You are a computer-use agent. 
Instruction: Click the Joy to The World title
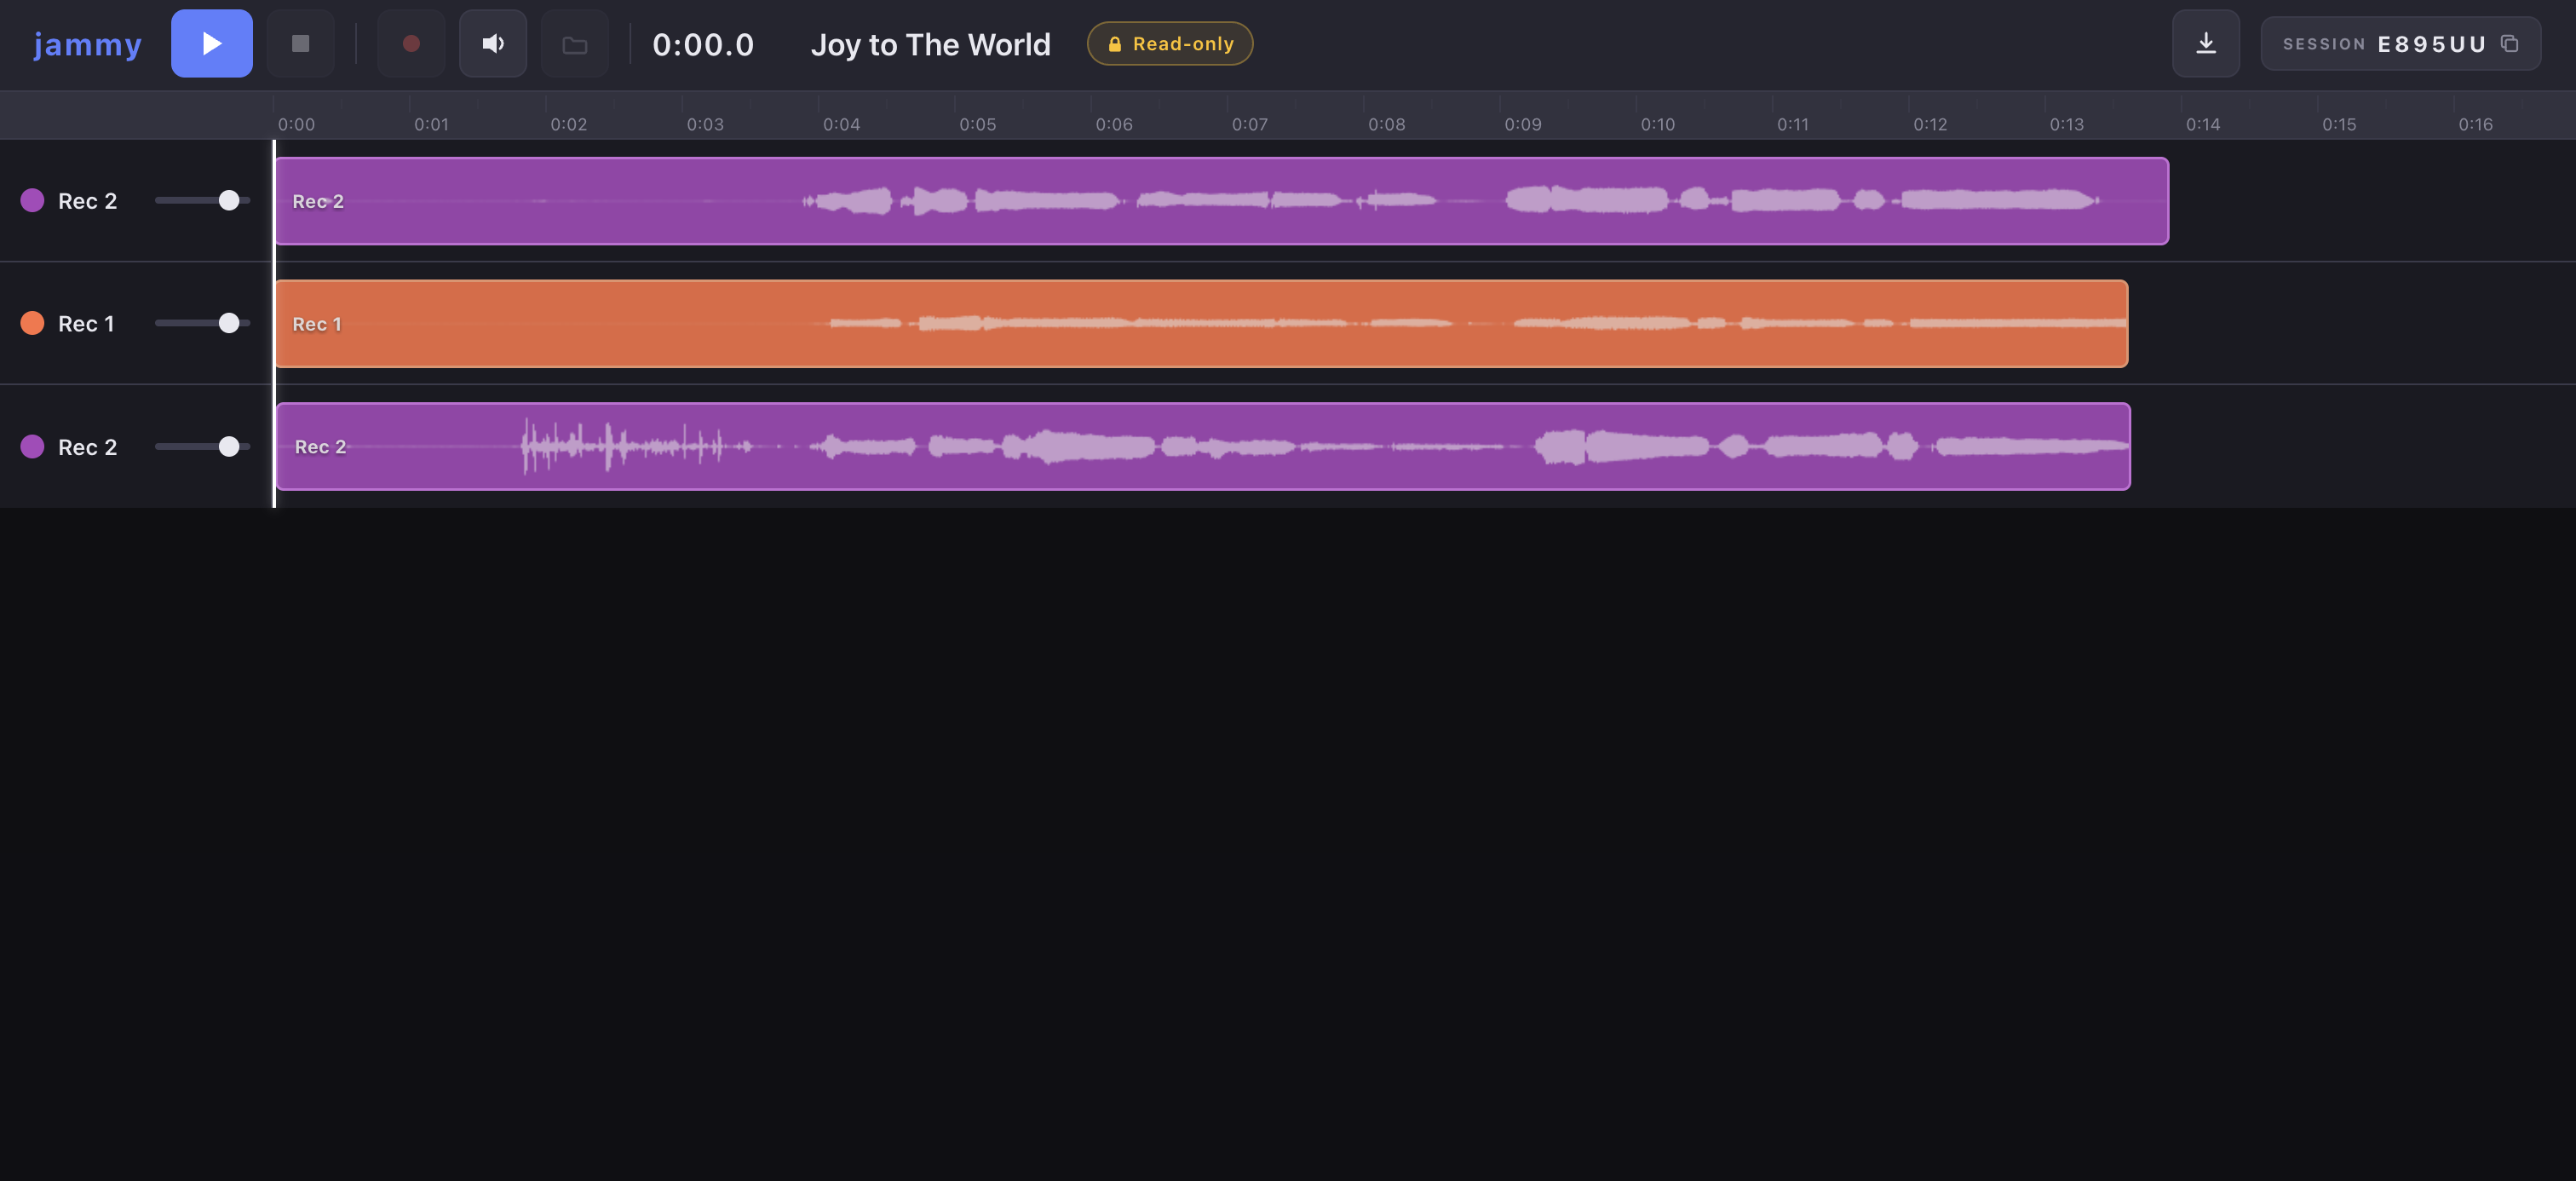(x=930, y=44)
